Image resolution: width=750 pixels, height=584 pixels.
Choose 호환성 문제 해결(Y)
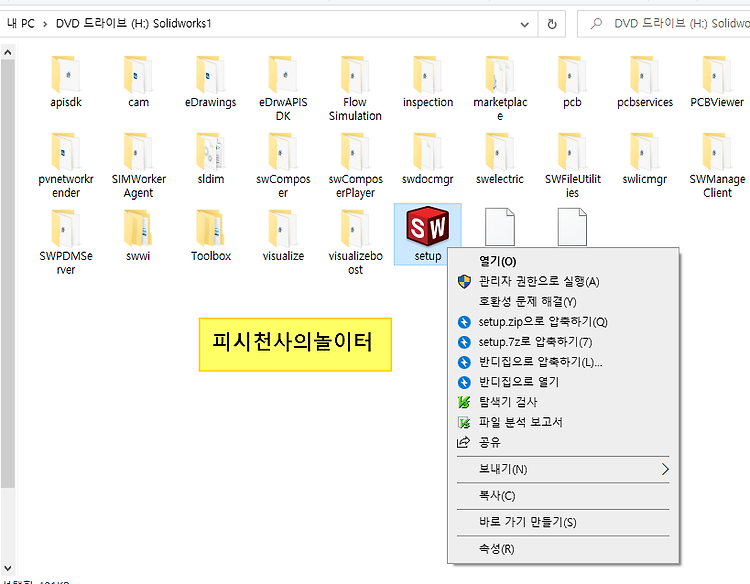point(563,301)
